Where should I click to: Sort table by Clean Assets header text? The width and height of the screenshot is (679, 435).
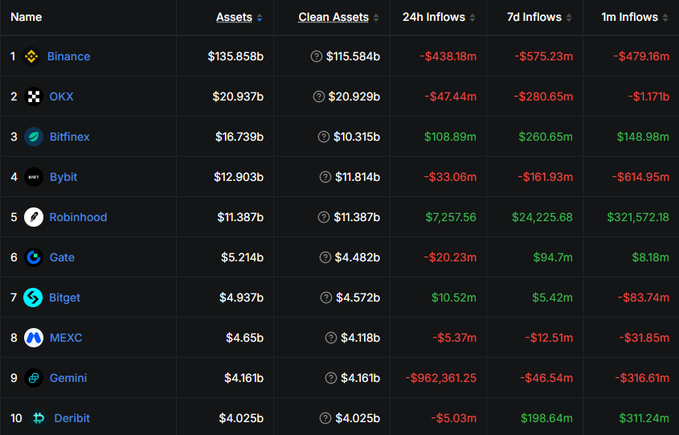tap(333, 17)
